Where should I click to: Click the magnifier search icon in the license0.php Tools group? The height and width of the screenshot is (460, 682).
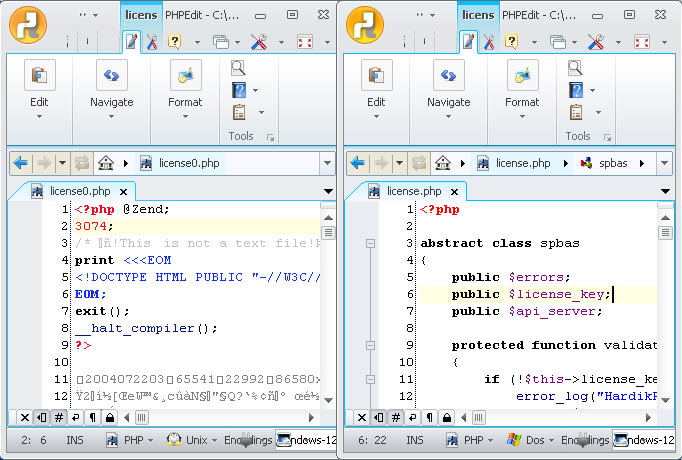(238, 68)
